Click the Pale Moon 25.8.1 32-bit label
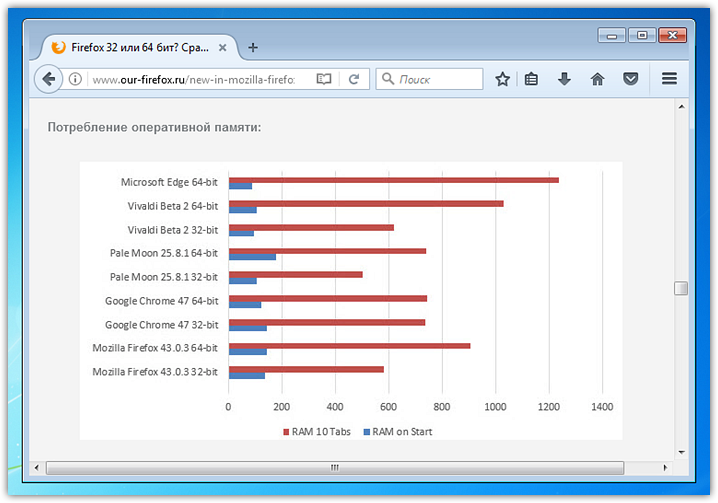Screen dimensions: 718x503 tap(163, 277)
